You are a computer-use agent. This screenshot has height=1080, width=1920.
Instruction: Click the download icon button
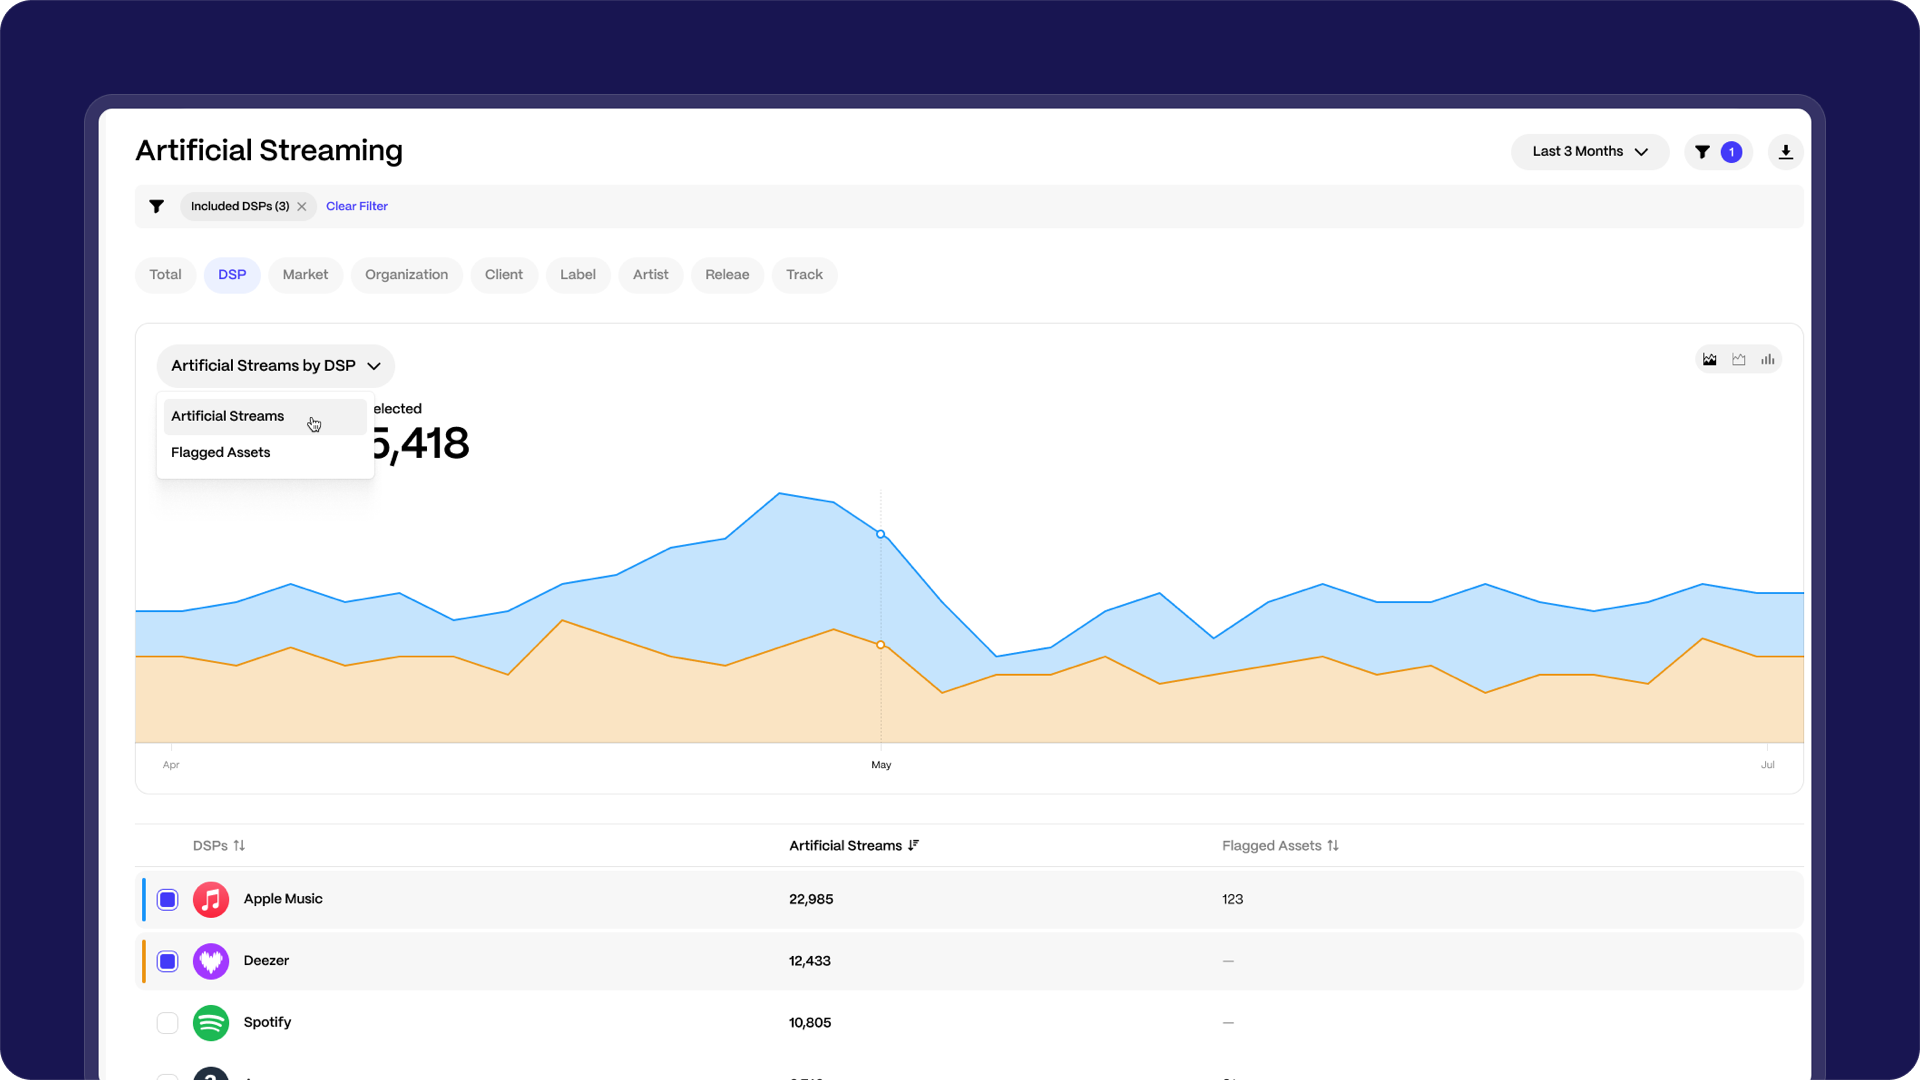1785,152
